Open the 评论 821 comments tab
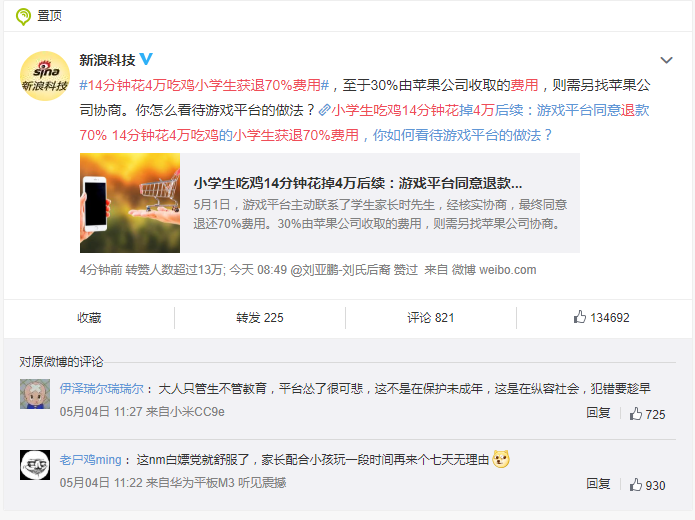 coord(431,318)
